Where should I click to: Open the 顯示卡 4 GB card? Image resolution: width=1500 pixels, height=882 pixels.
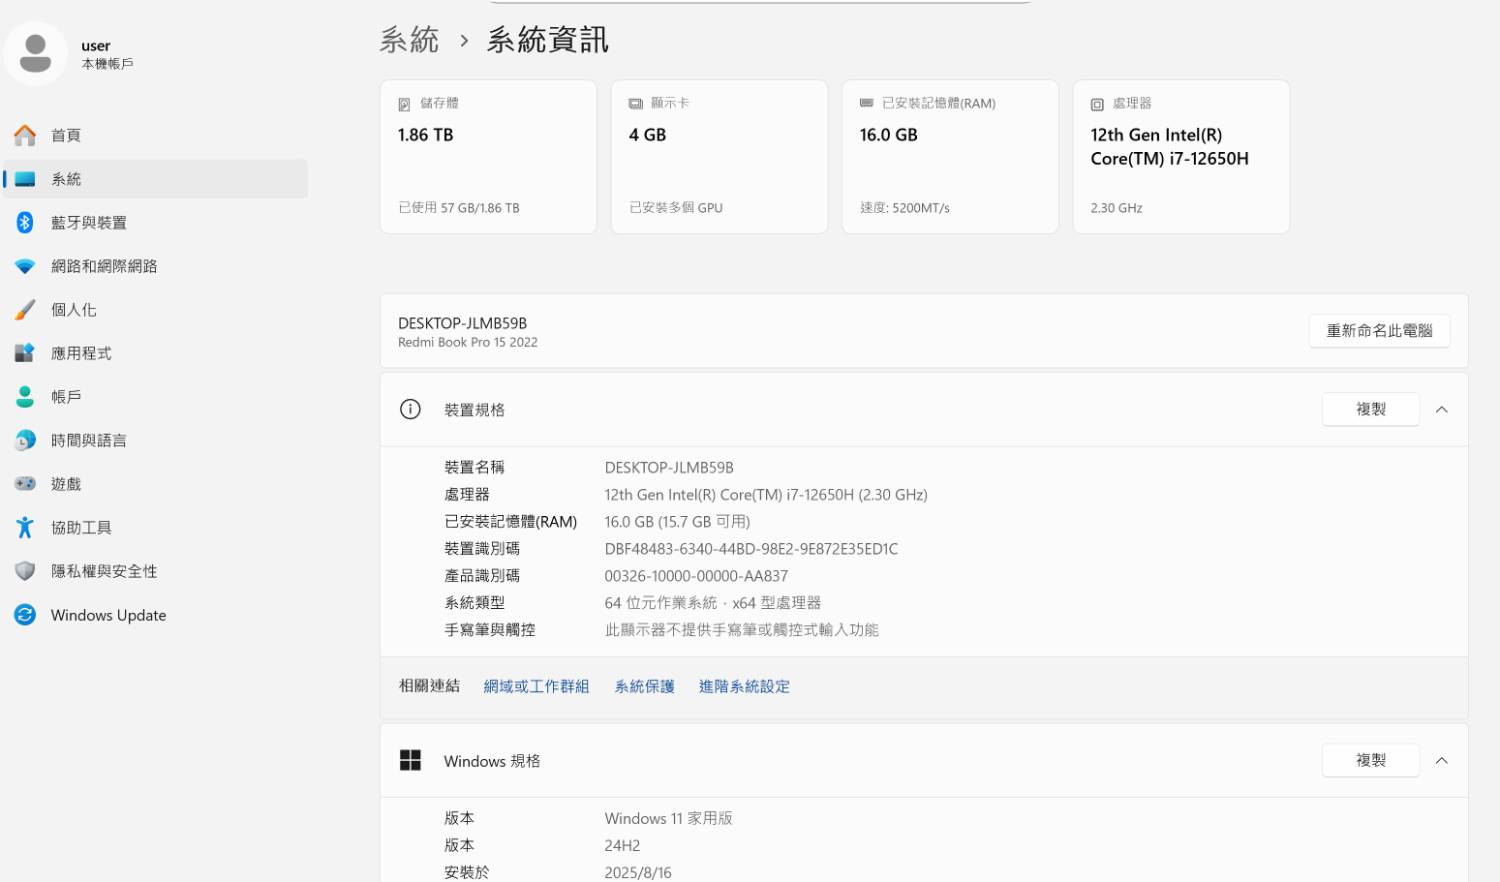coord(719,157)
